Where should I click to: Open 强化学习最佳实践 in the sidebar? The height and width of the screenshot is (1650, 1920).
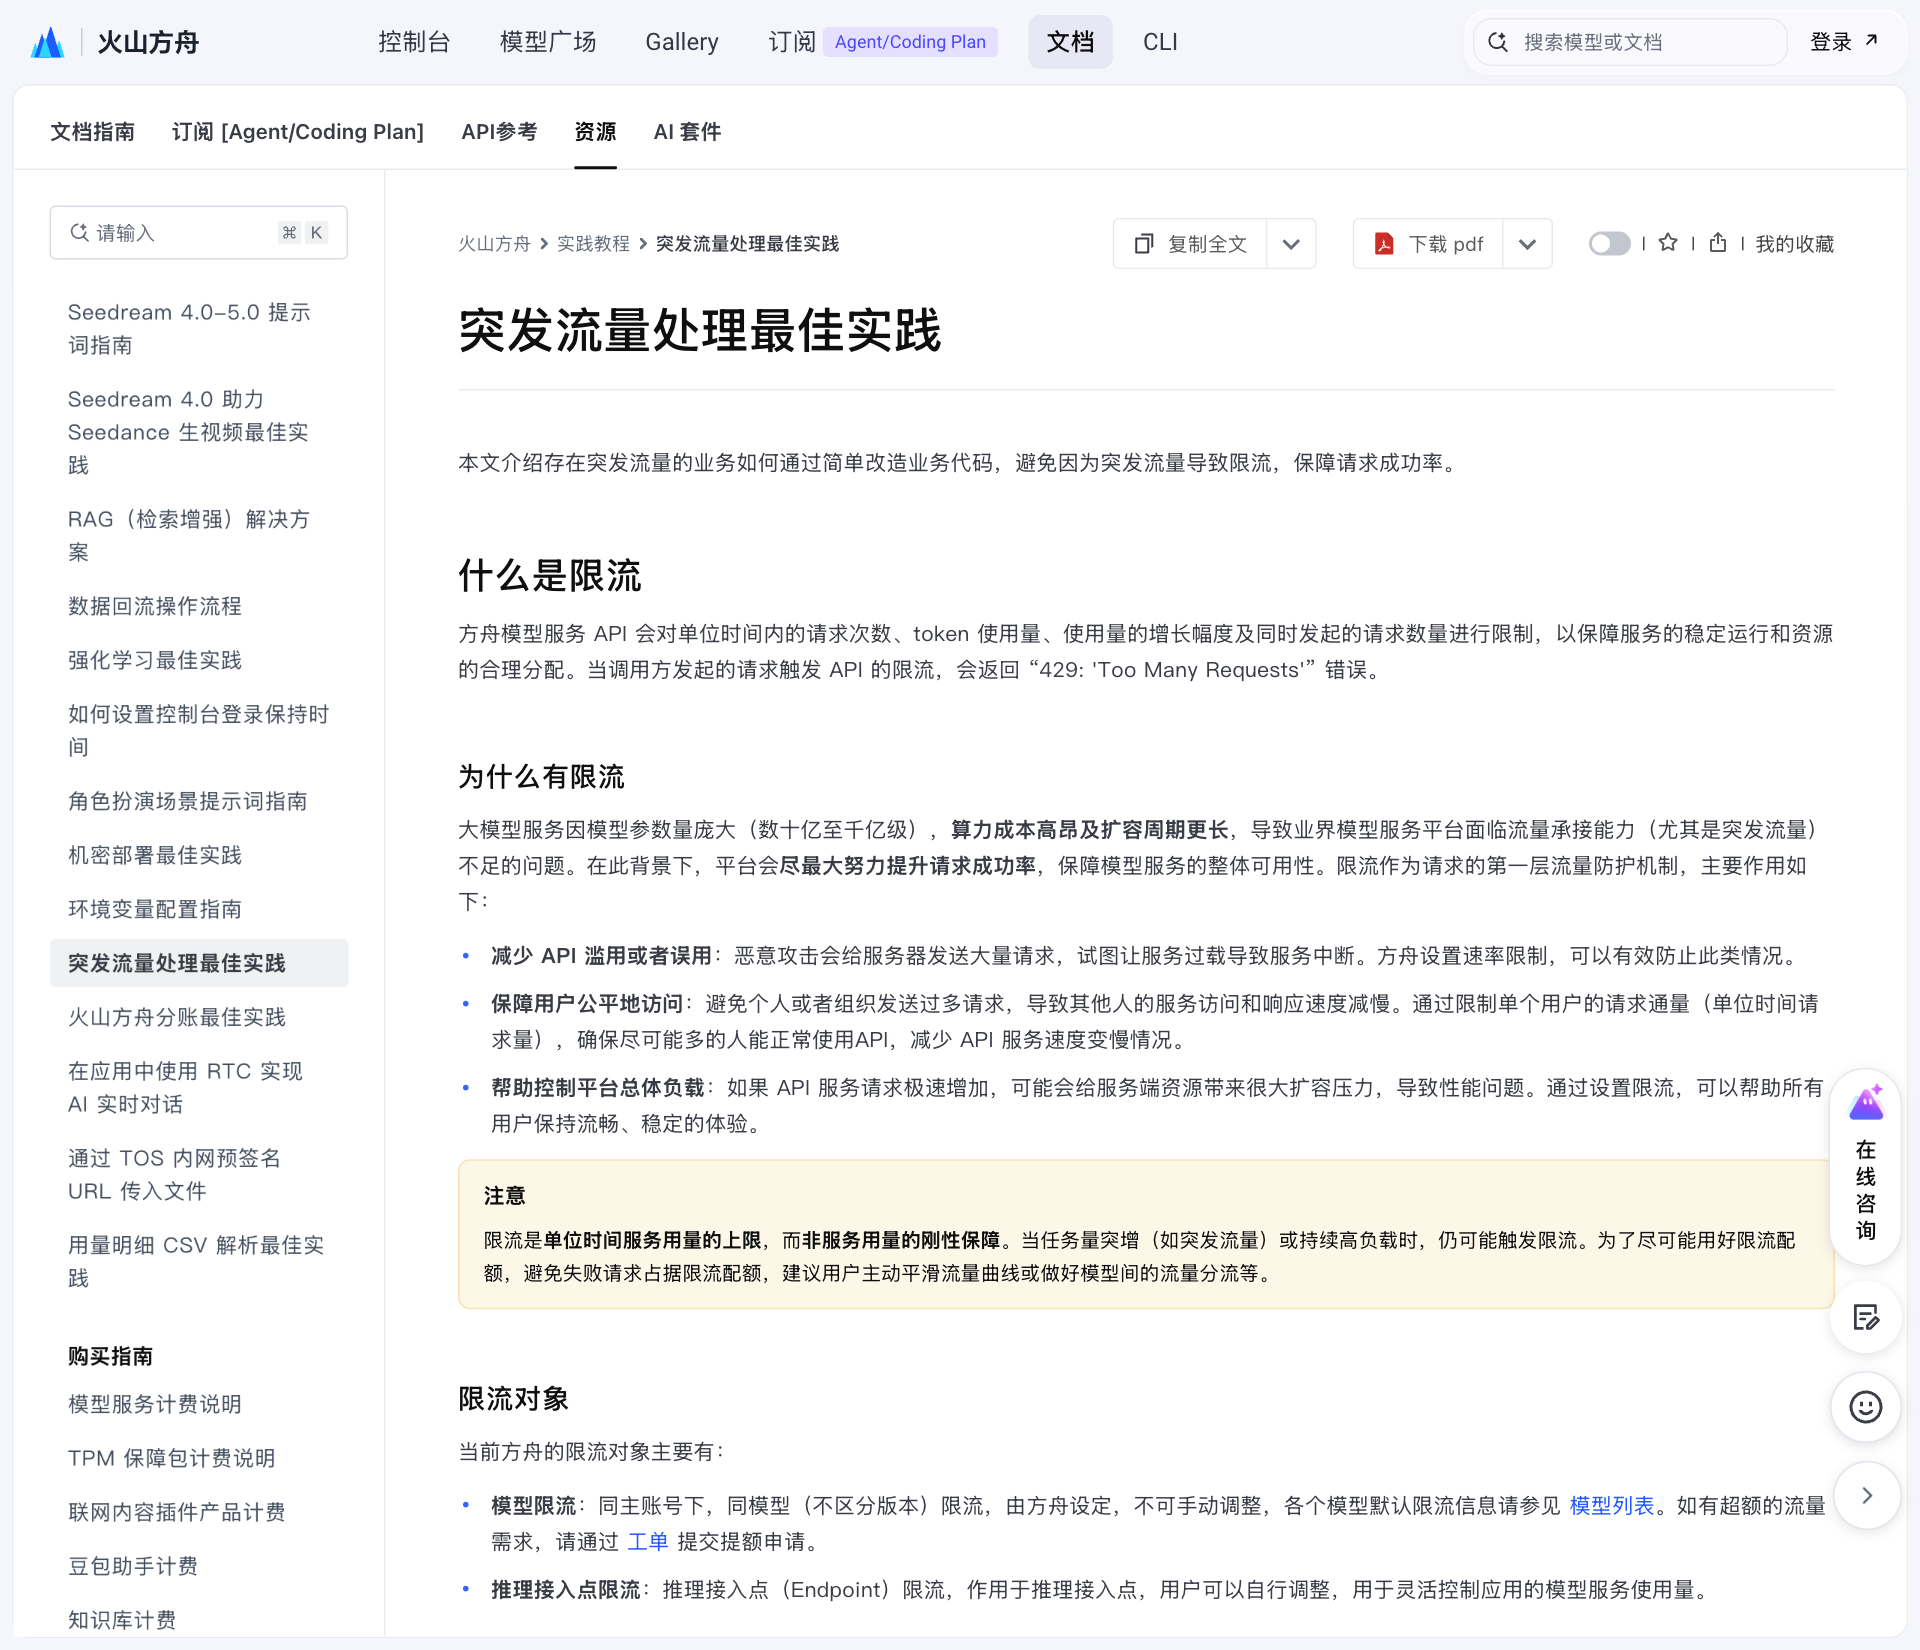point(155,660)
